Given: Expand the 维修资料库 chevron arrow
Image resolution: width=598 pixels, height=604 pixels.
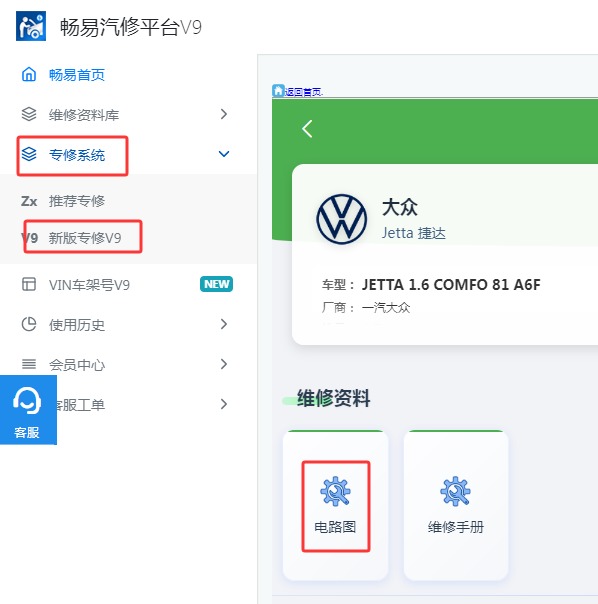Looking at the screenshot, I should [x=224, y=114].
